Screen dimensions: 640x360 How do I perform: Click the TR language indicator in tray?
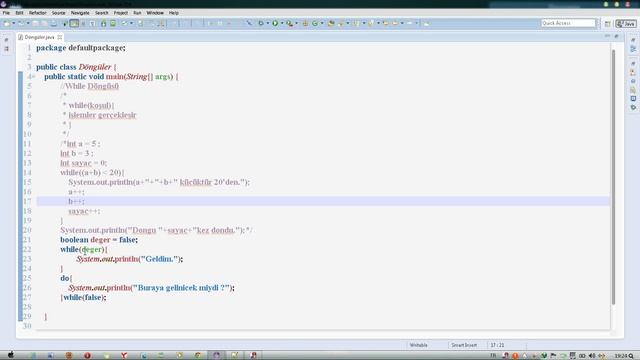click(493, 356)
